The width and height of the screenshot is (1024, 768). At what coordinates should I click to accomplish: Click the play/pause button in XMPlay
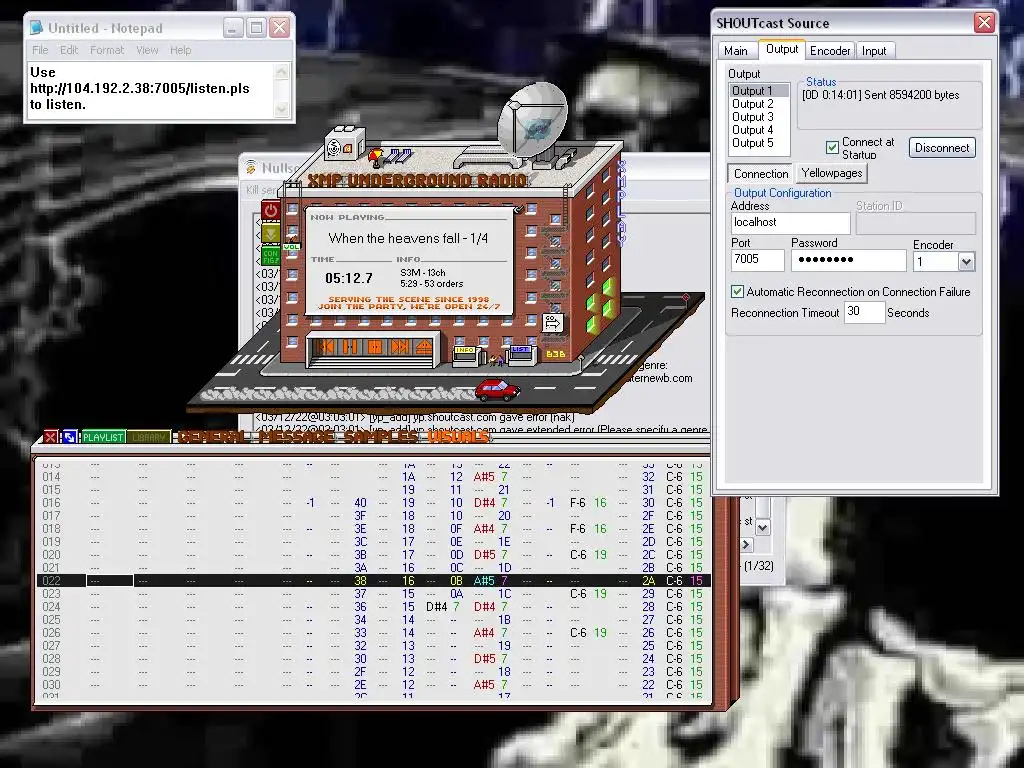(350, 347)
